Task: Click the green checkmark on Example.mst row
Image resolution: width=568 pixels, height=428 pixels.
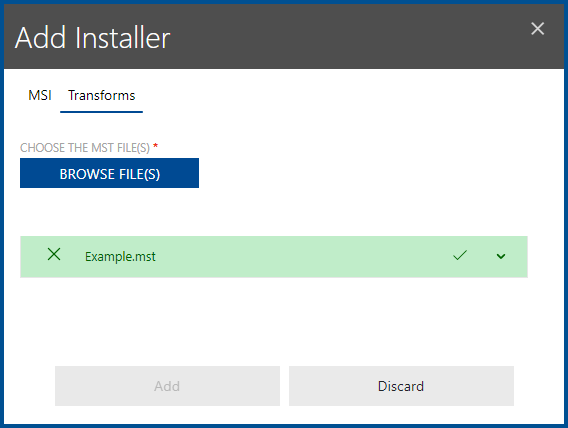Action: pyautogui.click(x=460, y=256)
